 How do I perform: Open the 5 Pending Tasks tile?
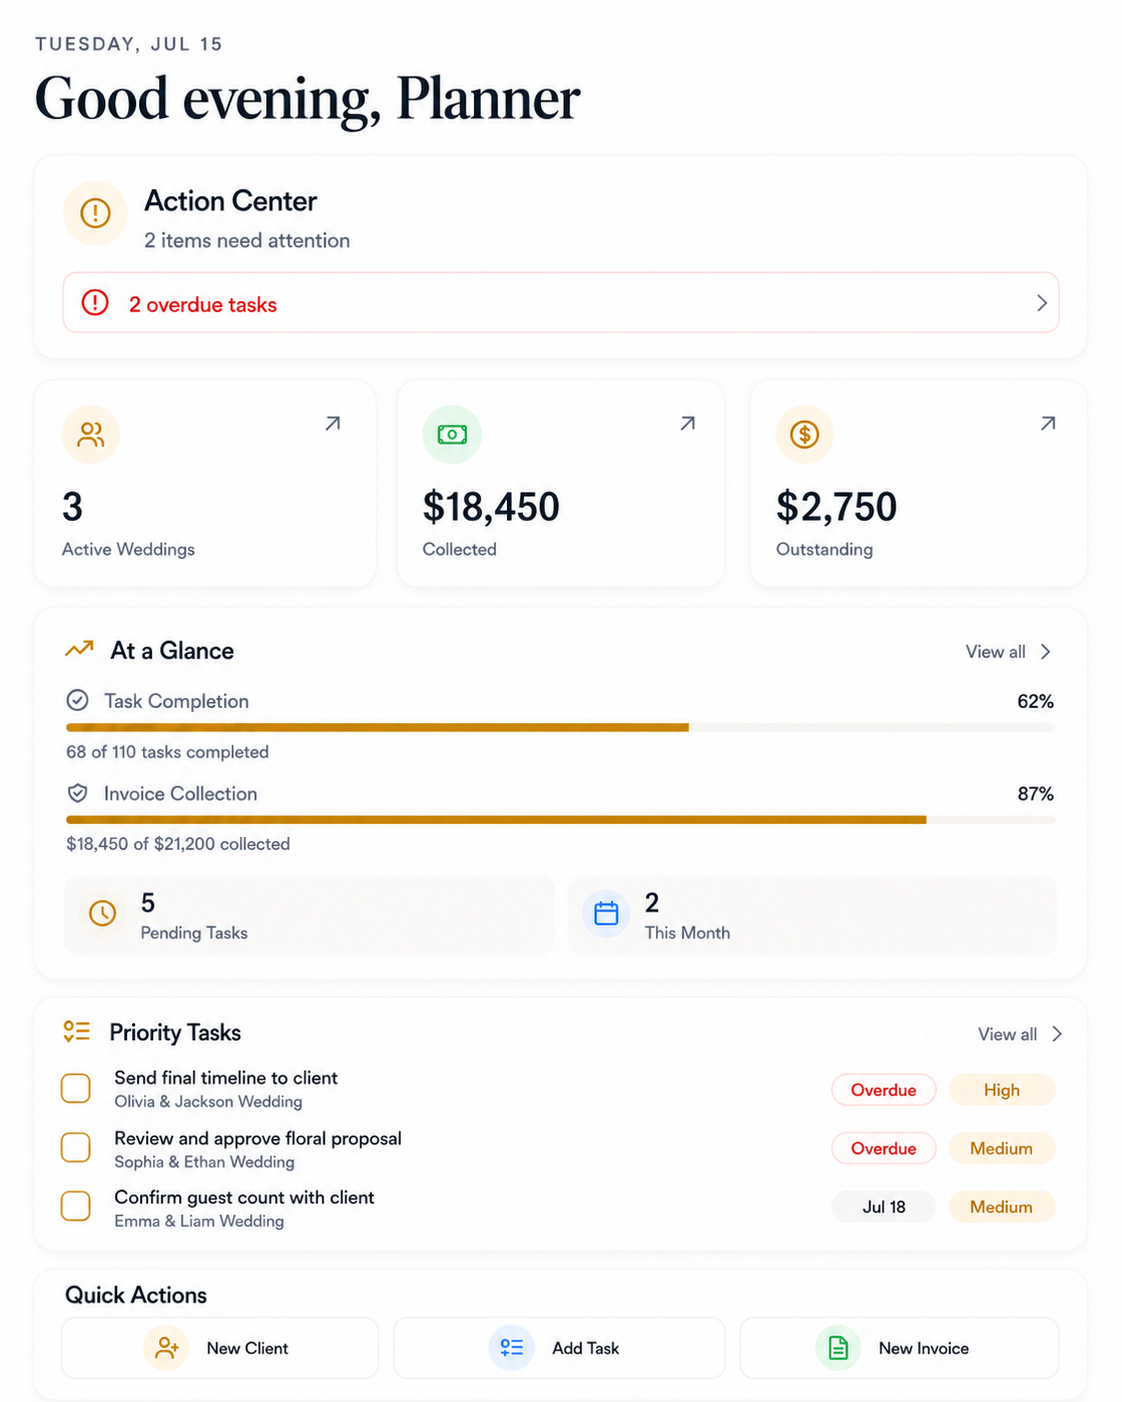click(x=309, y=916)
